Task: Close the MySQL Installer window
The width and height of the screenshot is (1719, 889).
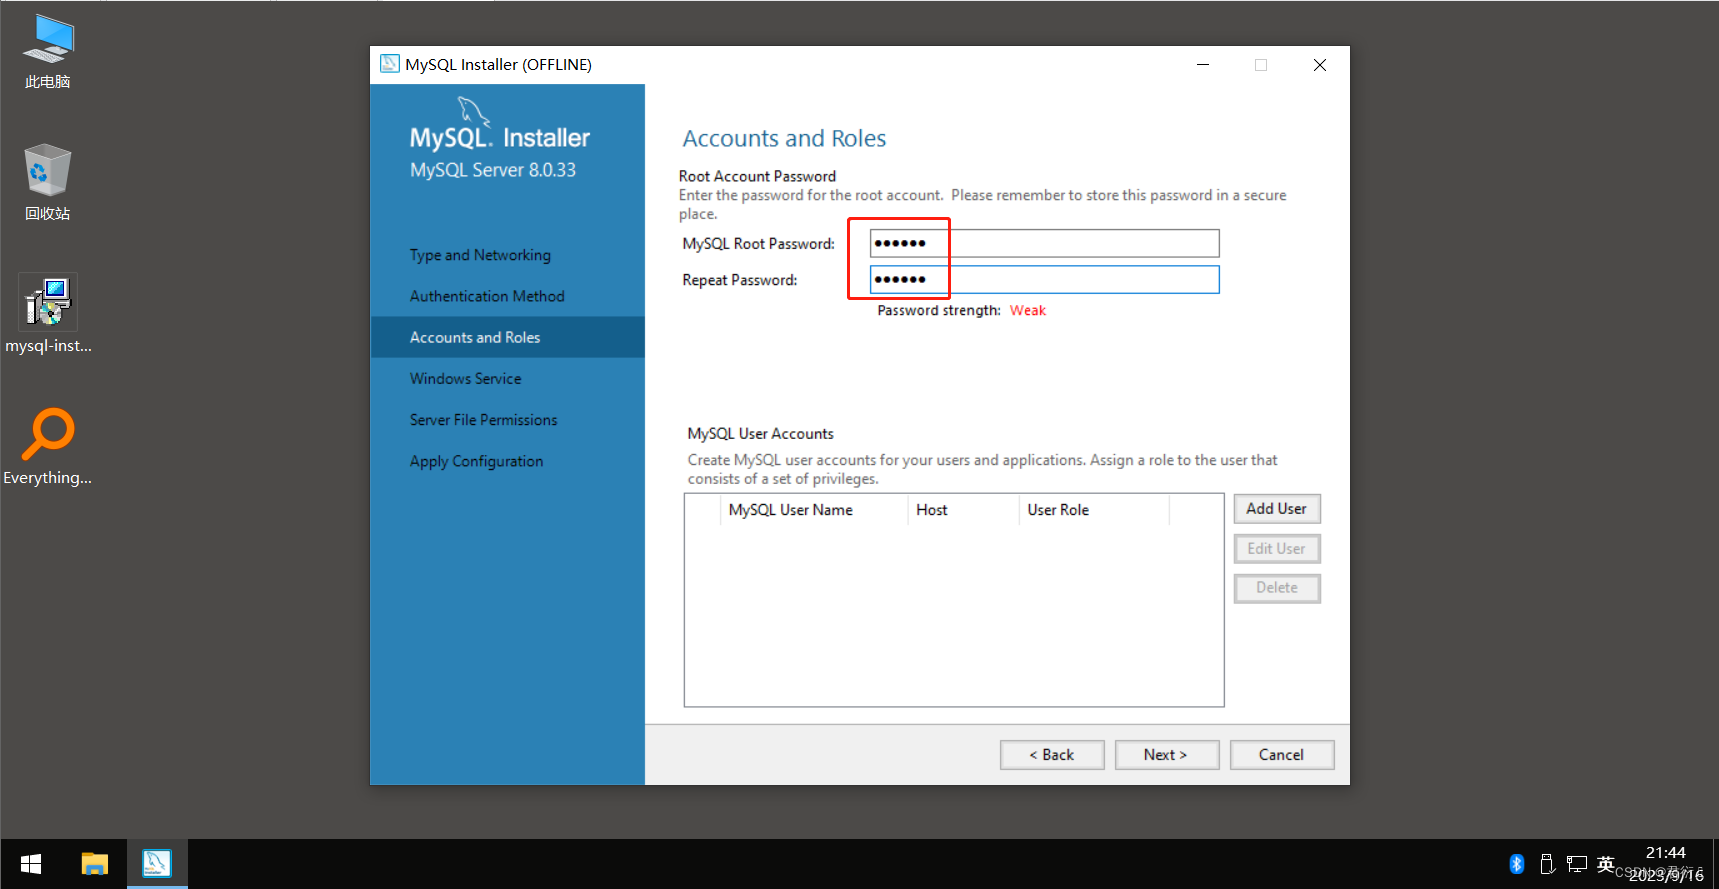Action: pyautogui.click(x=1320, y=65)
